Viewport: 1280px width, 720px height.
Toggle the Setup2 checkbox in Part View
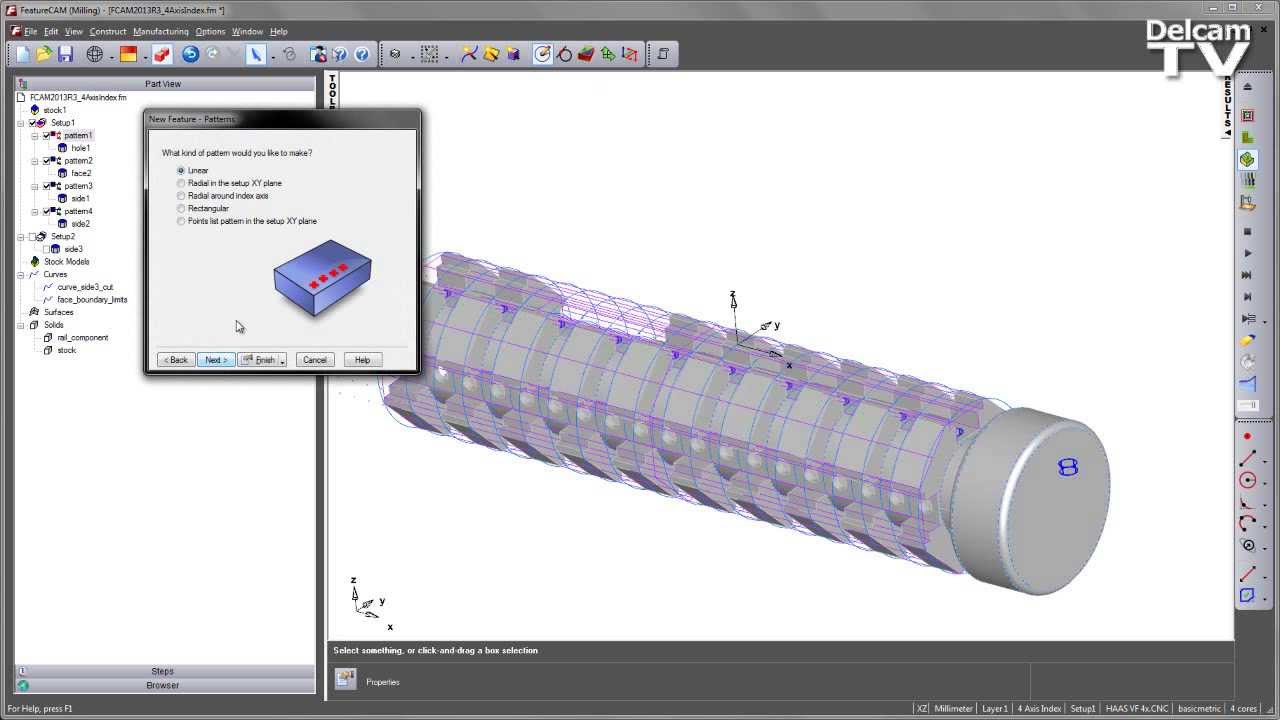point(32,237)
